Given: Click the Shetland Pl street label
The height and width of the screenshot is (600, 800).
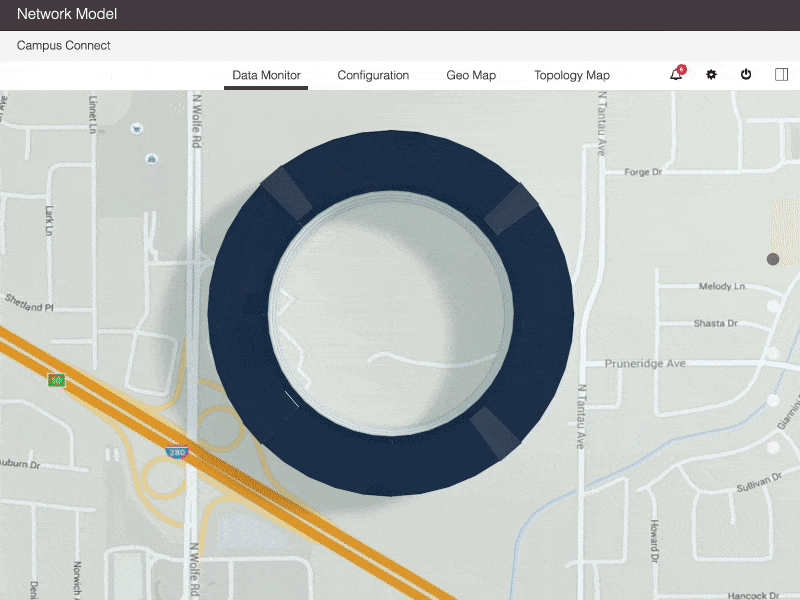Looking at the screenshot, I should click(29, 303).
